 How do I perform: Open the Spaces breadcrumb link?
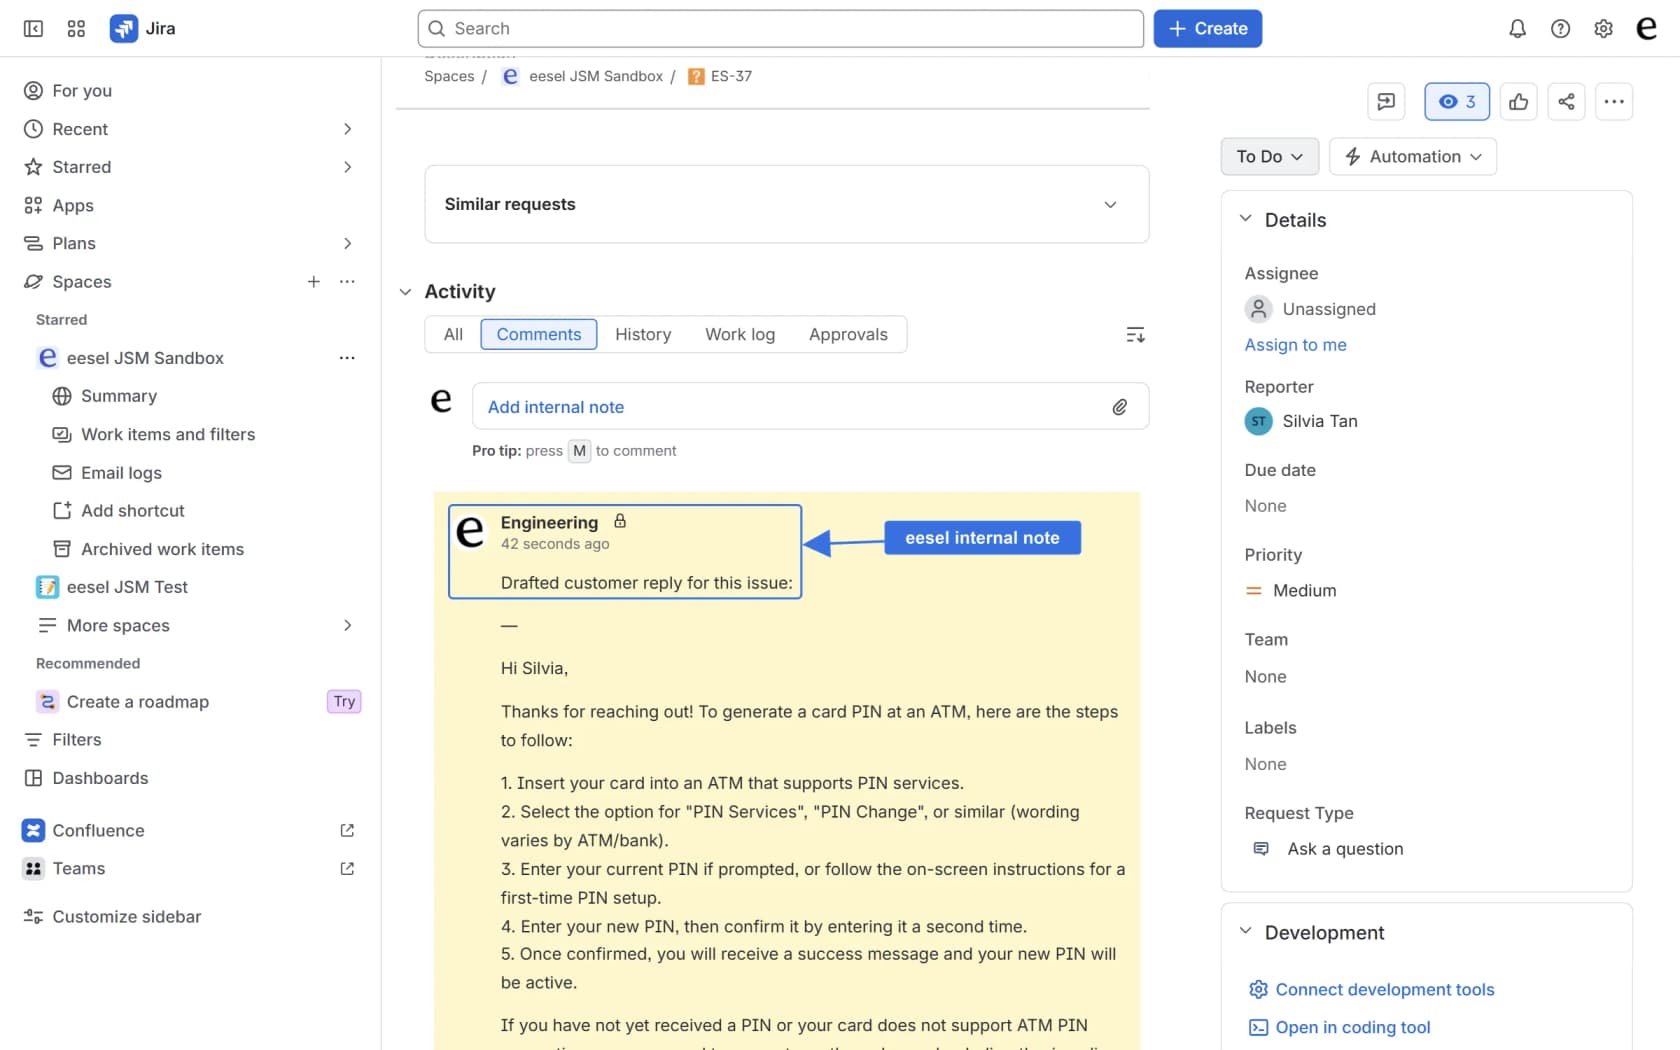click(x=449, y=76)
